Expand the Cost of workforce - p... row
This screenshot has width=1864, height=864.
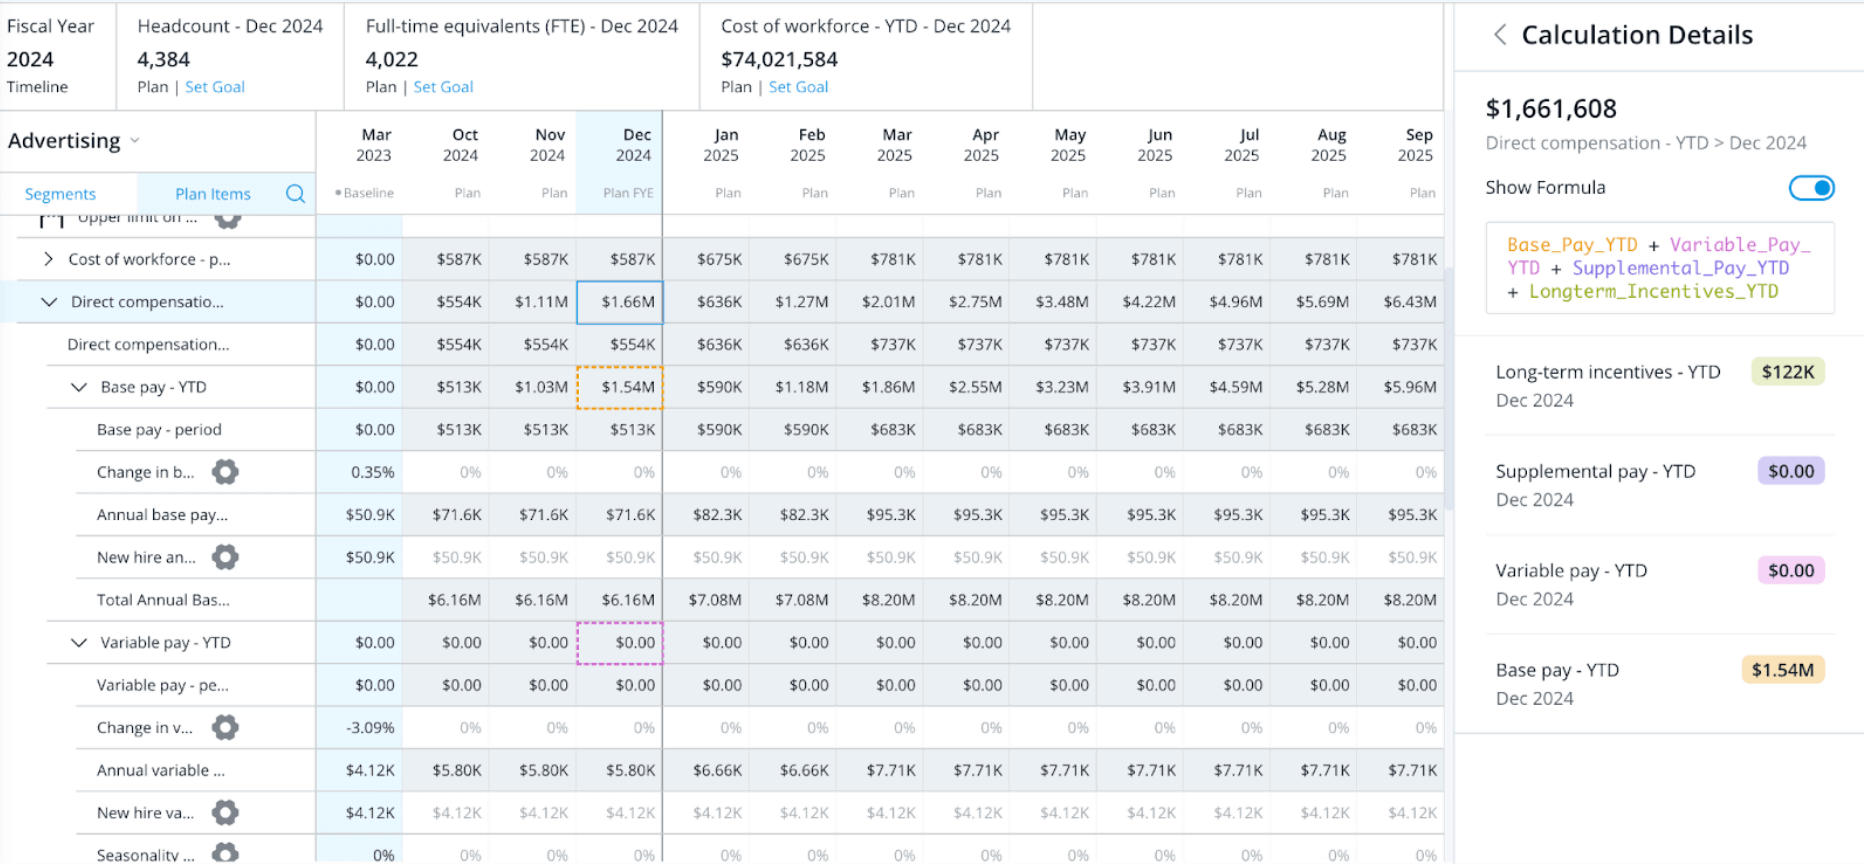[48, 259]
